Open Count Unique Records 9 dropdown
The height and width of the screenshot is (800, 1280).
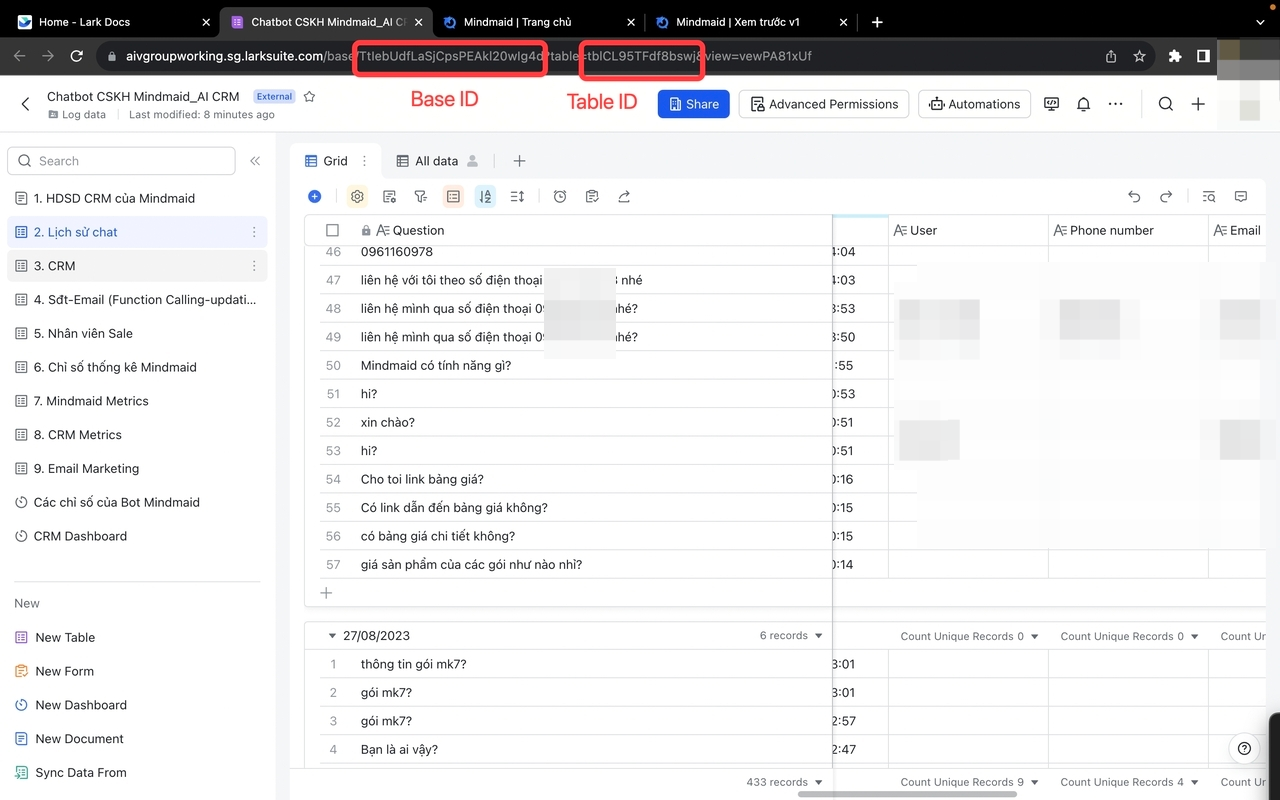click(x=969, y=782)
